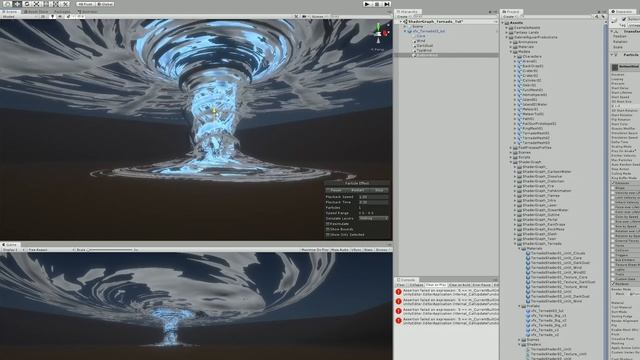Toggle the Renderer module checkbox

[x=613, y=284]
